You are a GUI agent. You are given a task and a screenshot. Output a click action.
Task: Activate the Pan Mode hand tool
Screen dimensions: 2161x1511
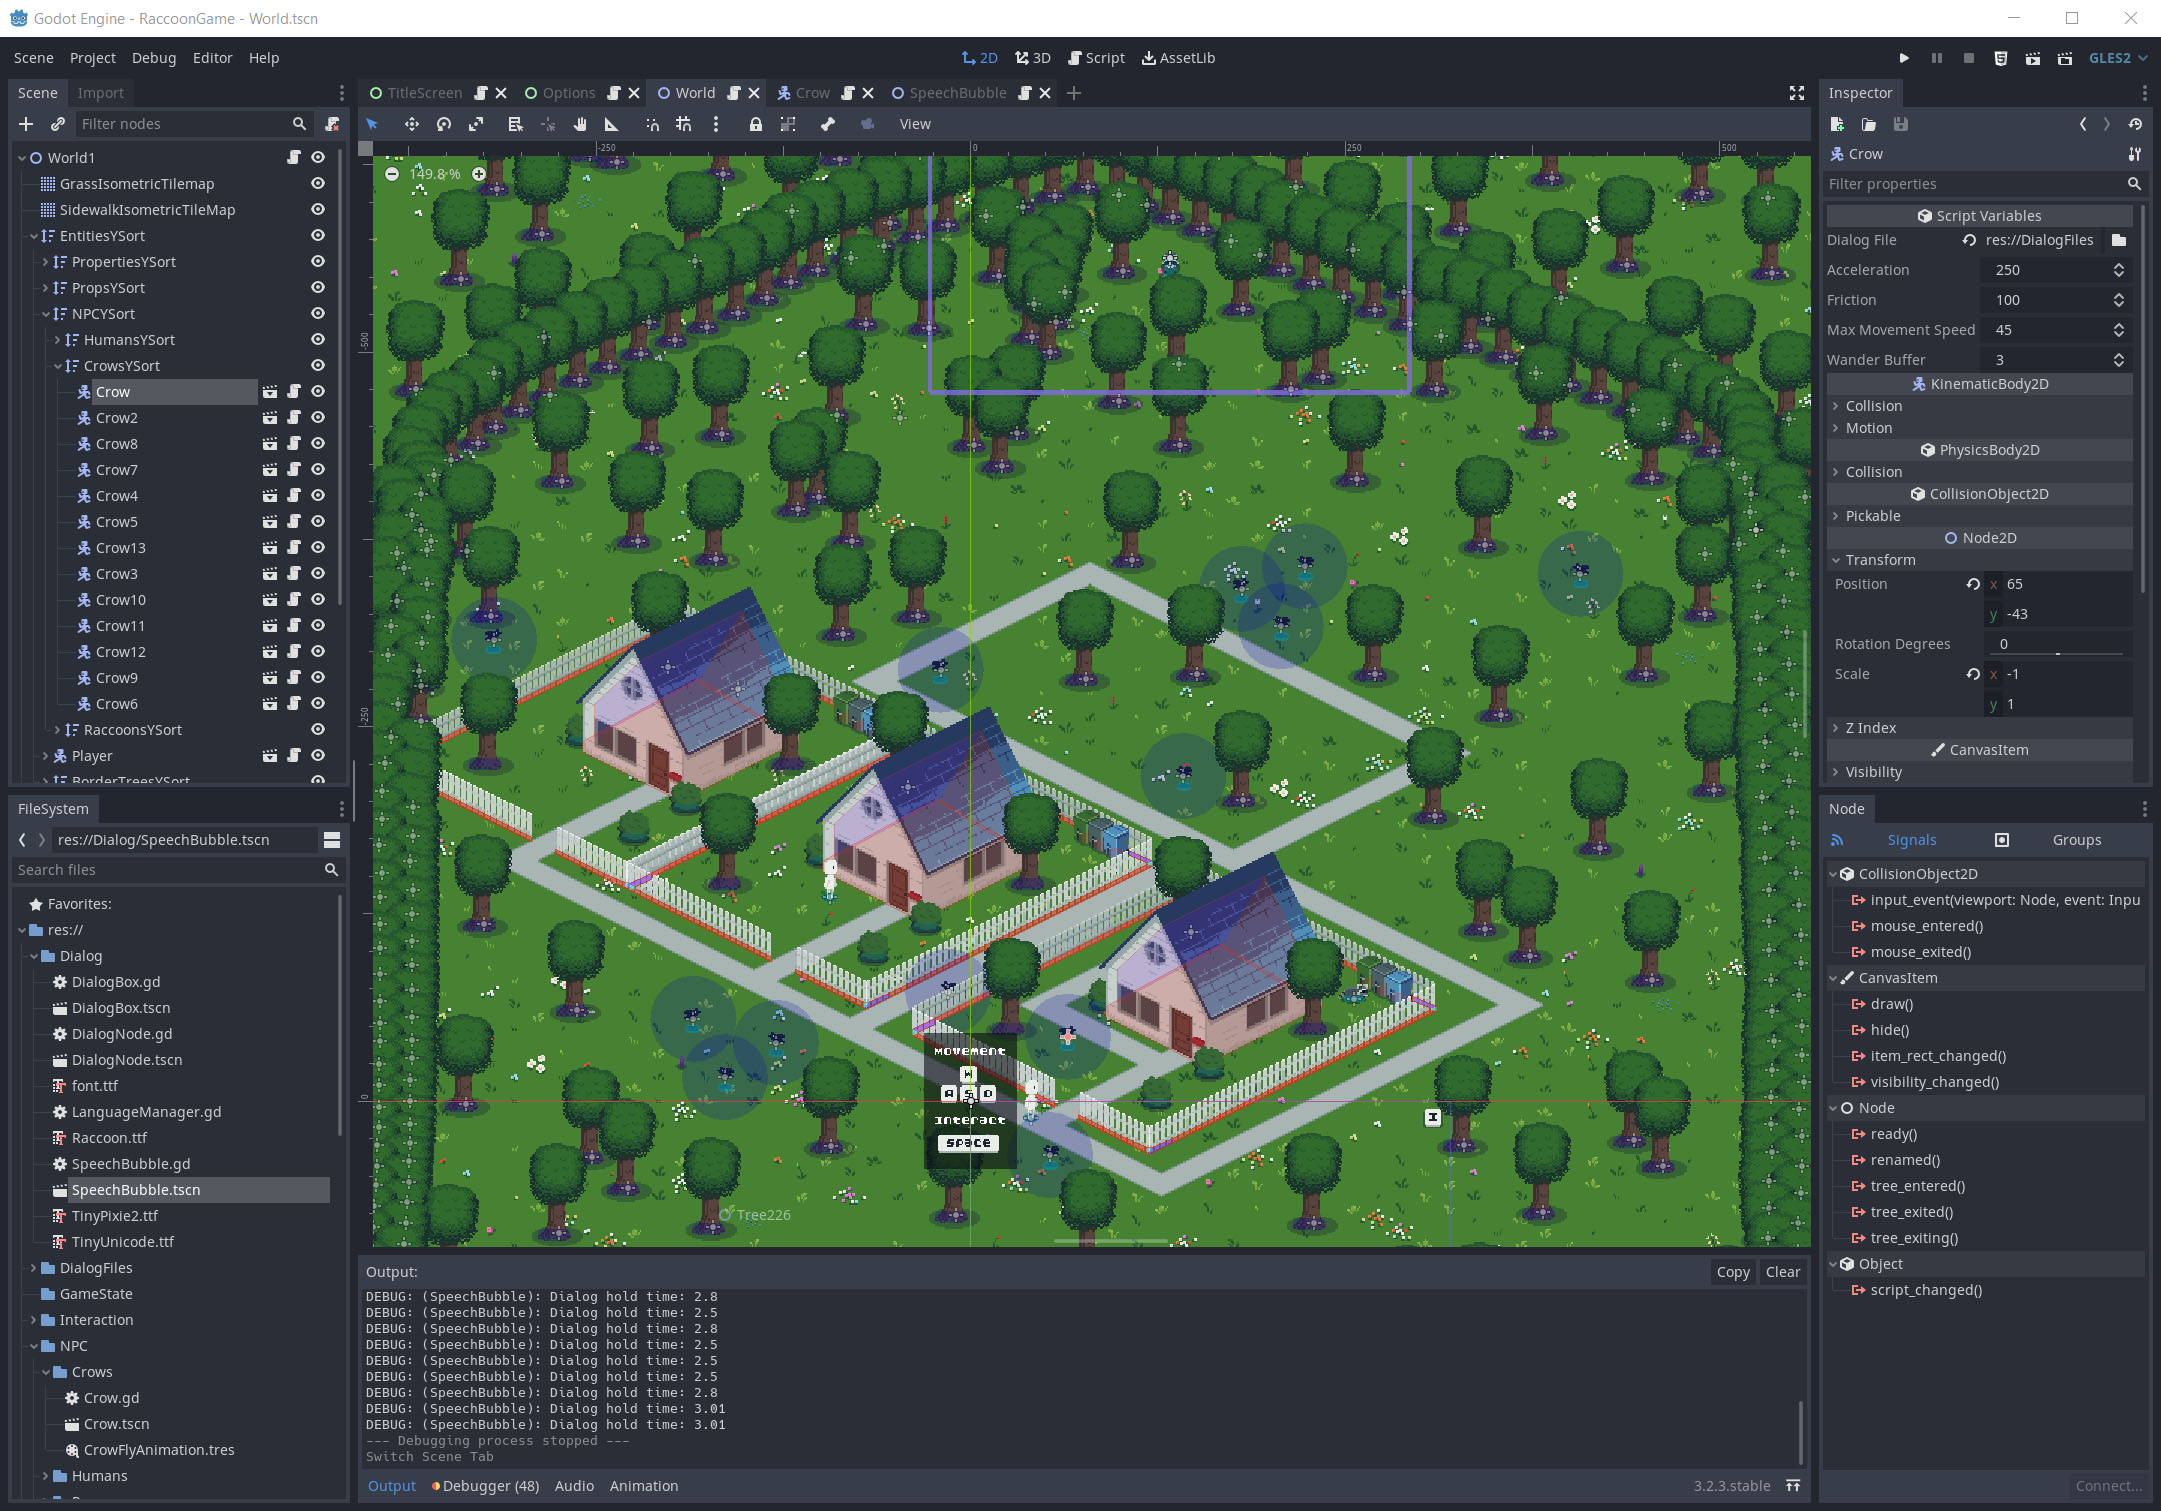[580, 124]
